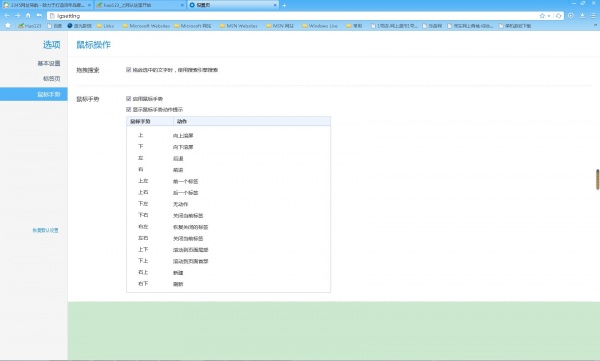Viewport: 600px width, 361px height.
Task: Expand the Windows Live bookmark folder
Action: [320, 26]
